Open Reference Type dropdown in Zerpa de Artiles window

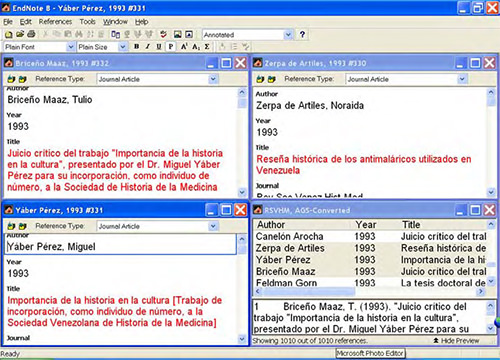462,79
